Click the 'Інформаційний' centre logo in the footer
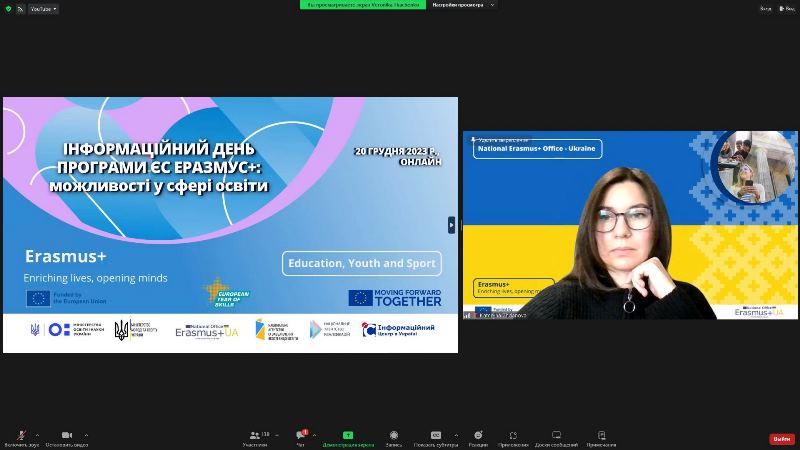Viewport: 800px width, 450px height. pyautogui.click(x=398, y=330)
